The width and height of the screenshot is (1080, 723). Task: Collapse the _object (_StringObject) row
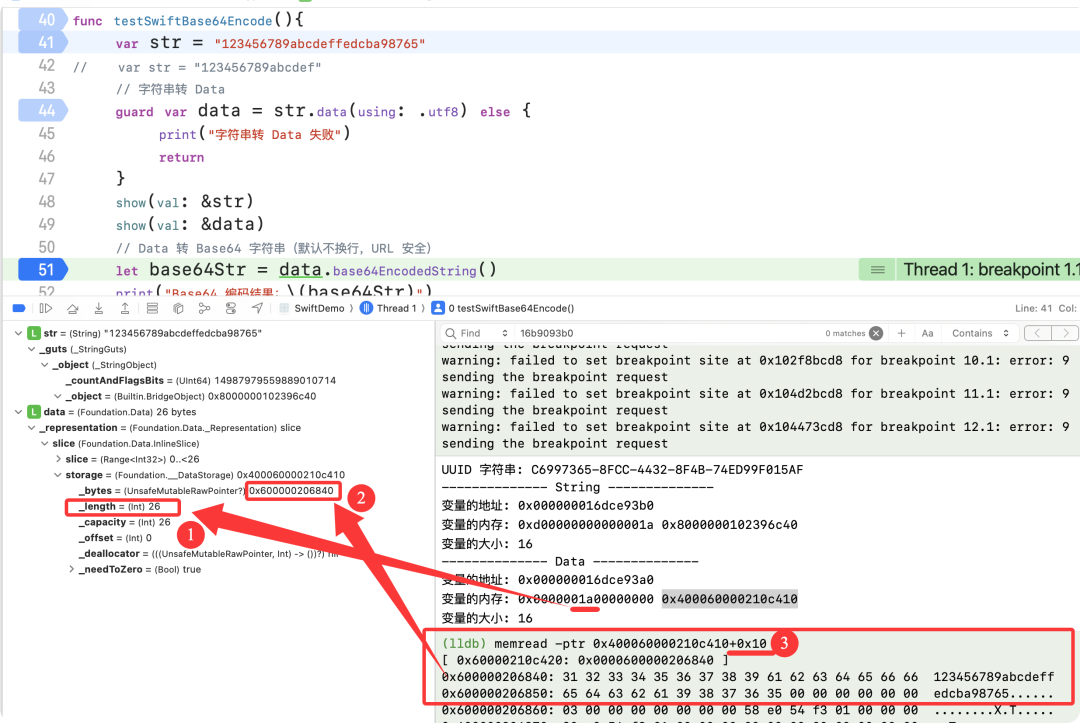pos(44,365)
